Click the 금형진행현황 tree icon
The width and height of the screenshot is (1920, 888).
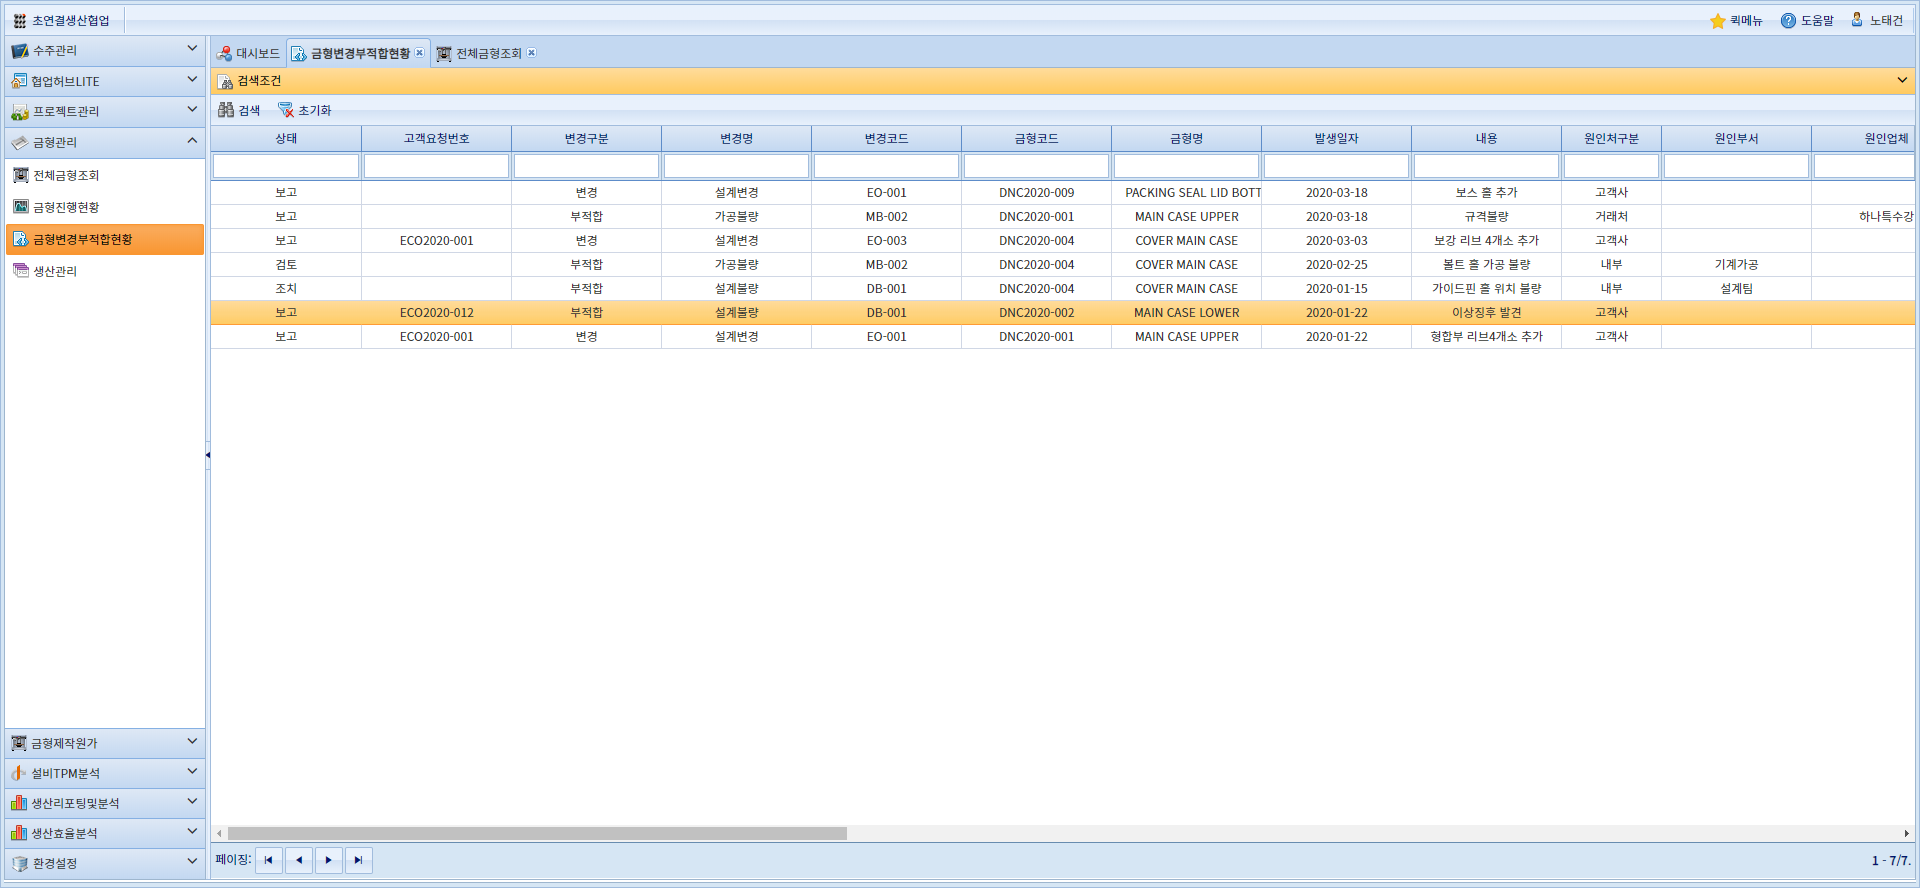click(x=21, y=207)
